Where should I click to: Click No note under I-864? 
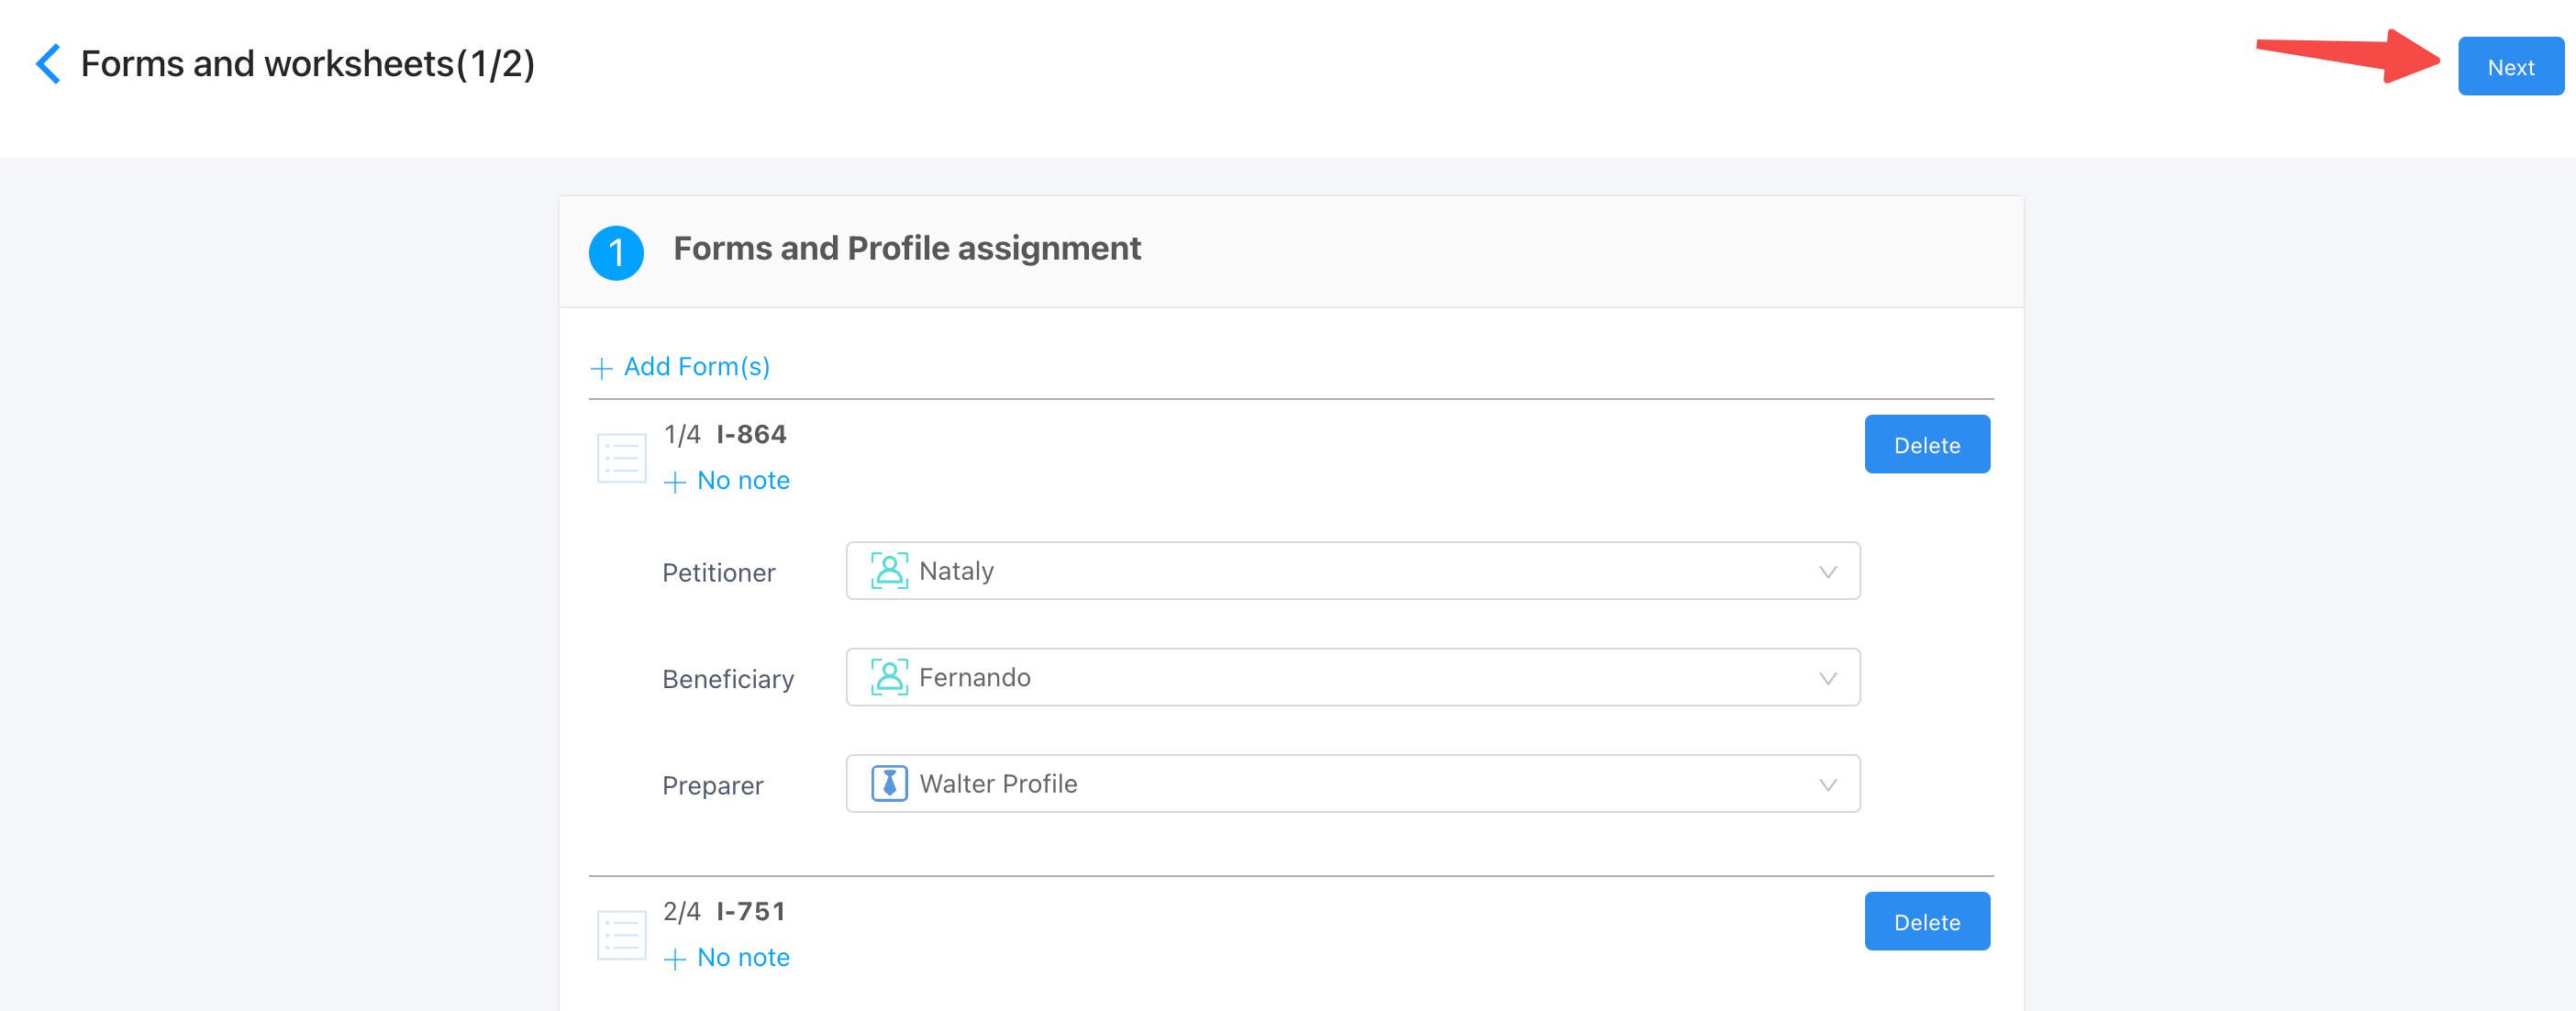[743, 481]
